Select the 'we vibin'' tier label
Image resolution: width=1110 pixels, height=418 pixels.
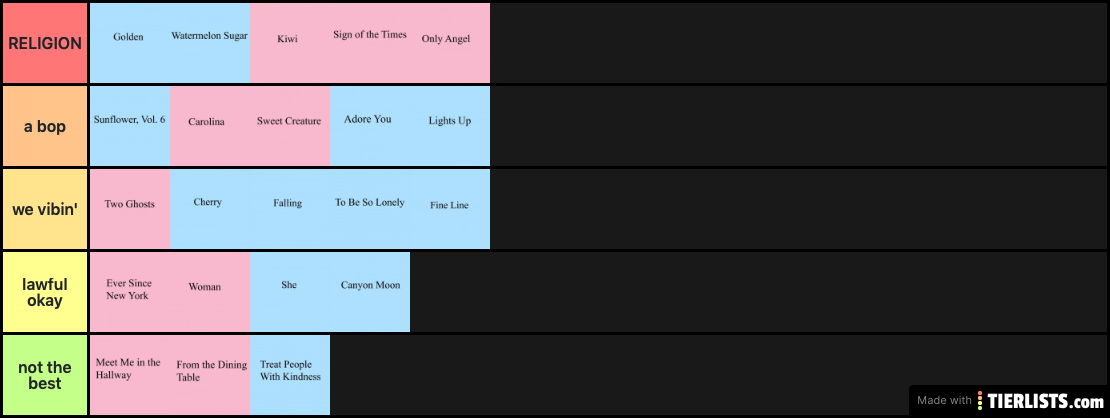(45, 209)
